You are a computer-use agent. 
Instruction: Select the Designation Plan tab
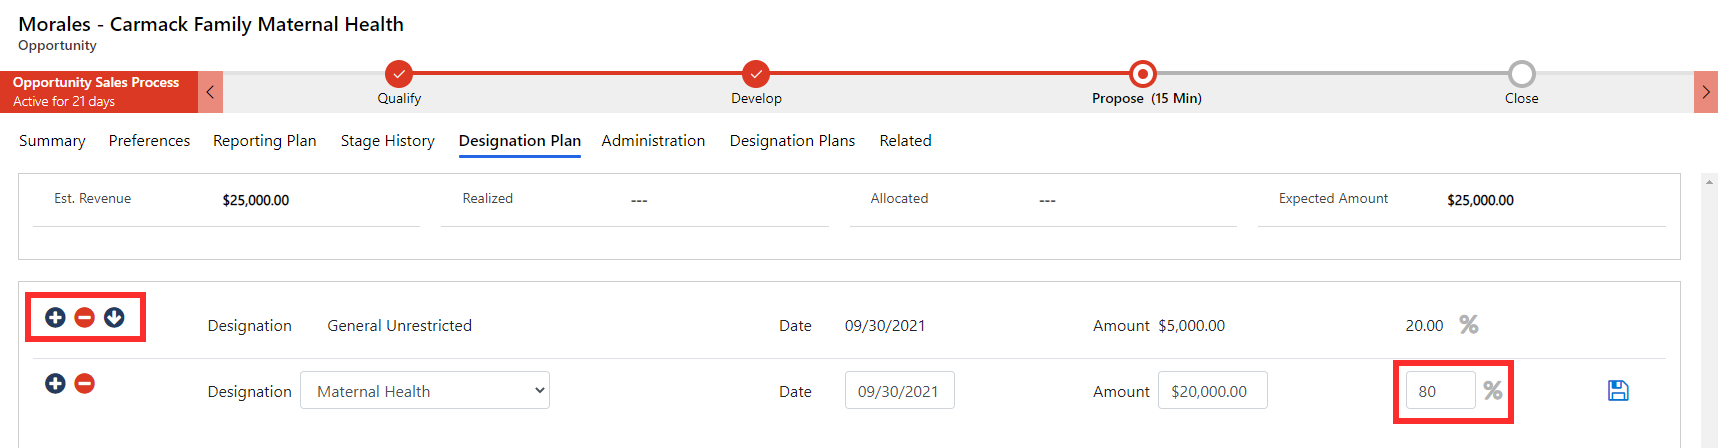(520, 141)
